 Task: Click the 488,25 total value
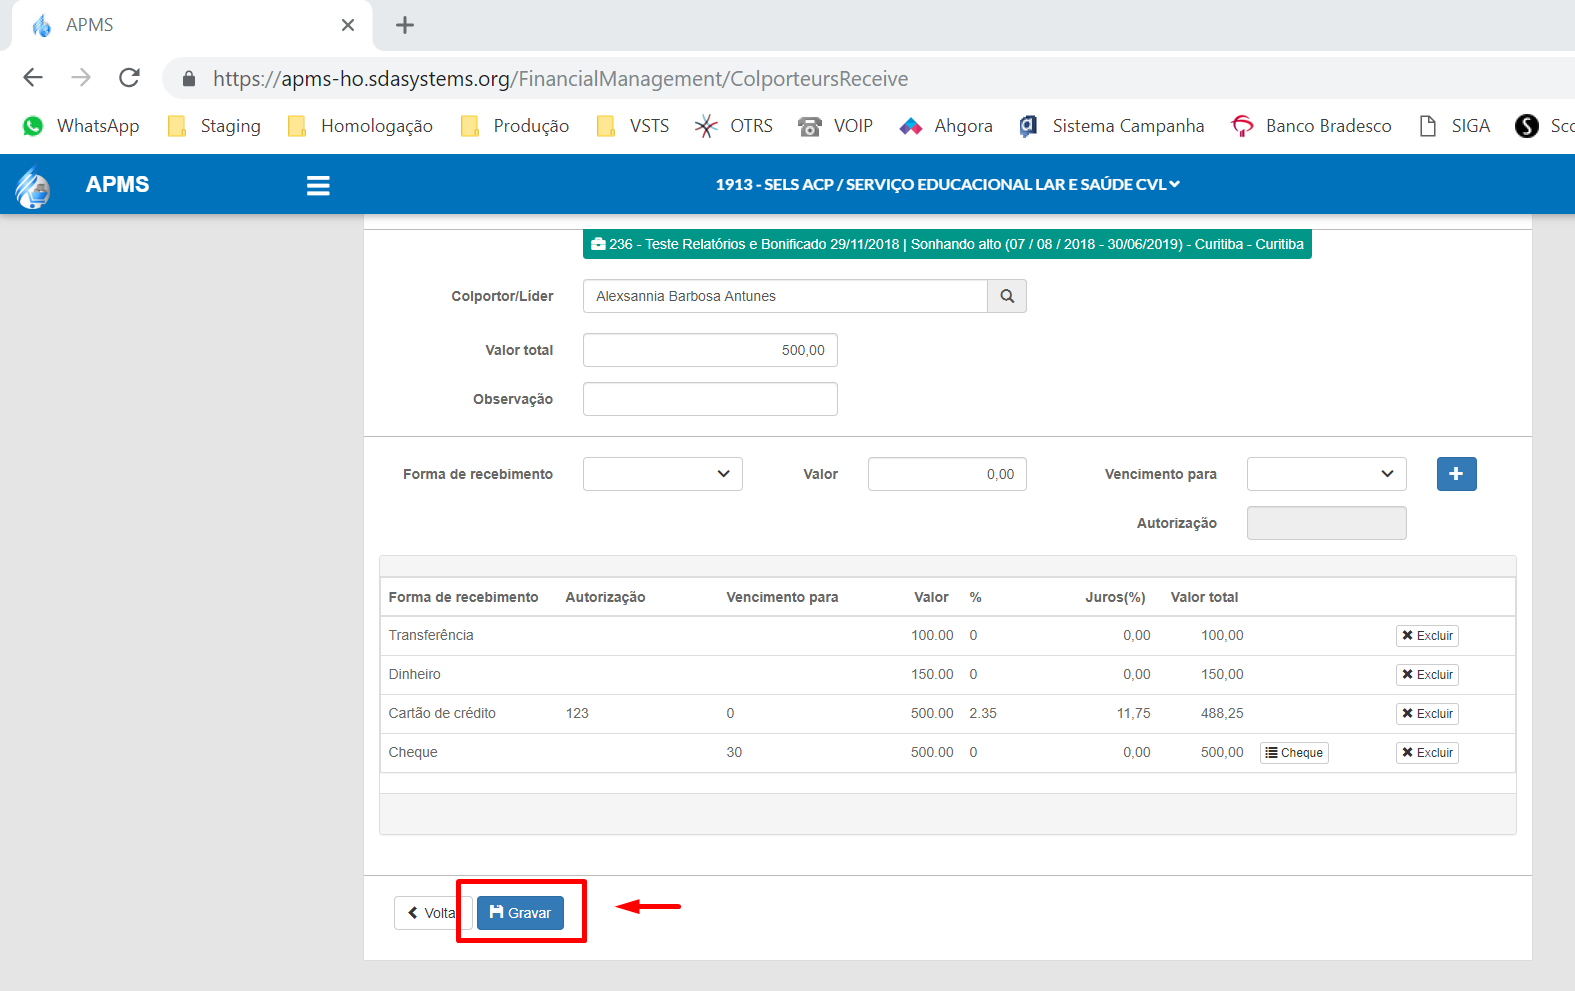point(1222,713)
